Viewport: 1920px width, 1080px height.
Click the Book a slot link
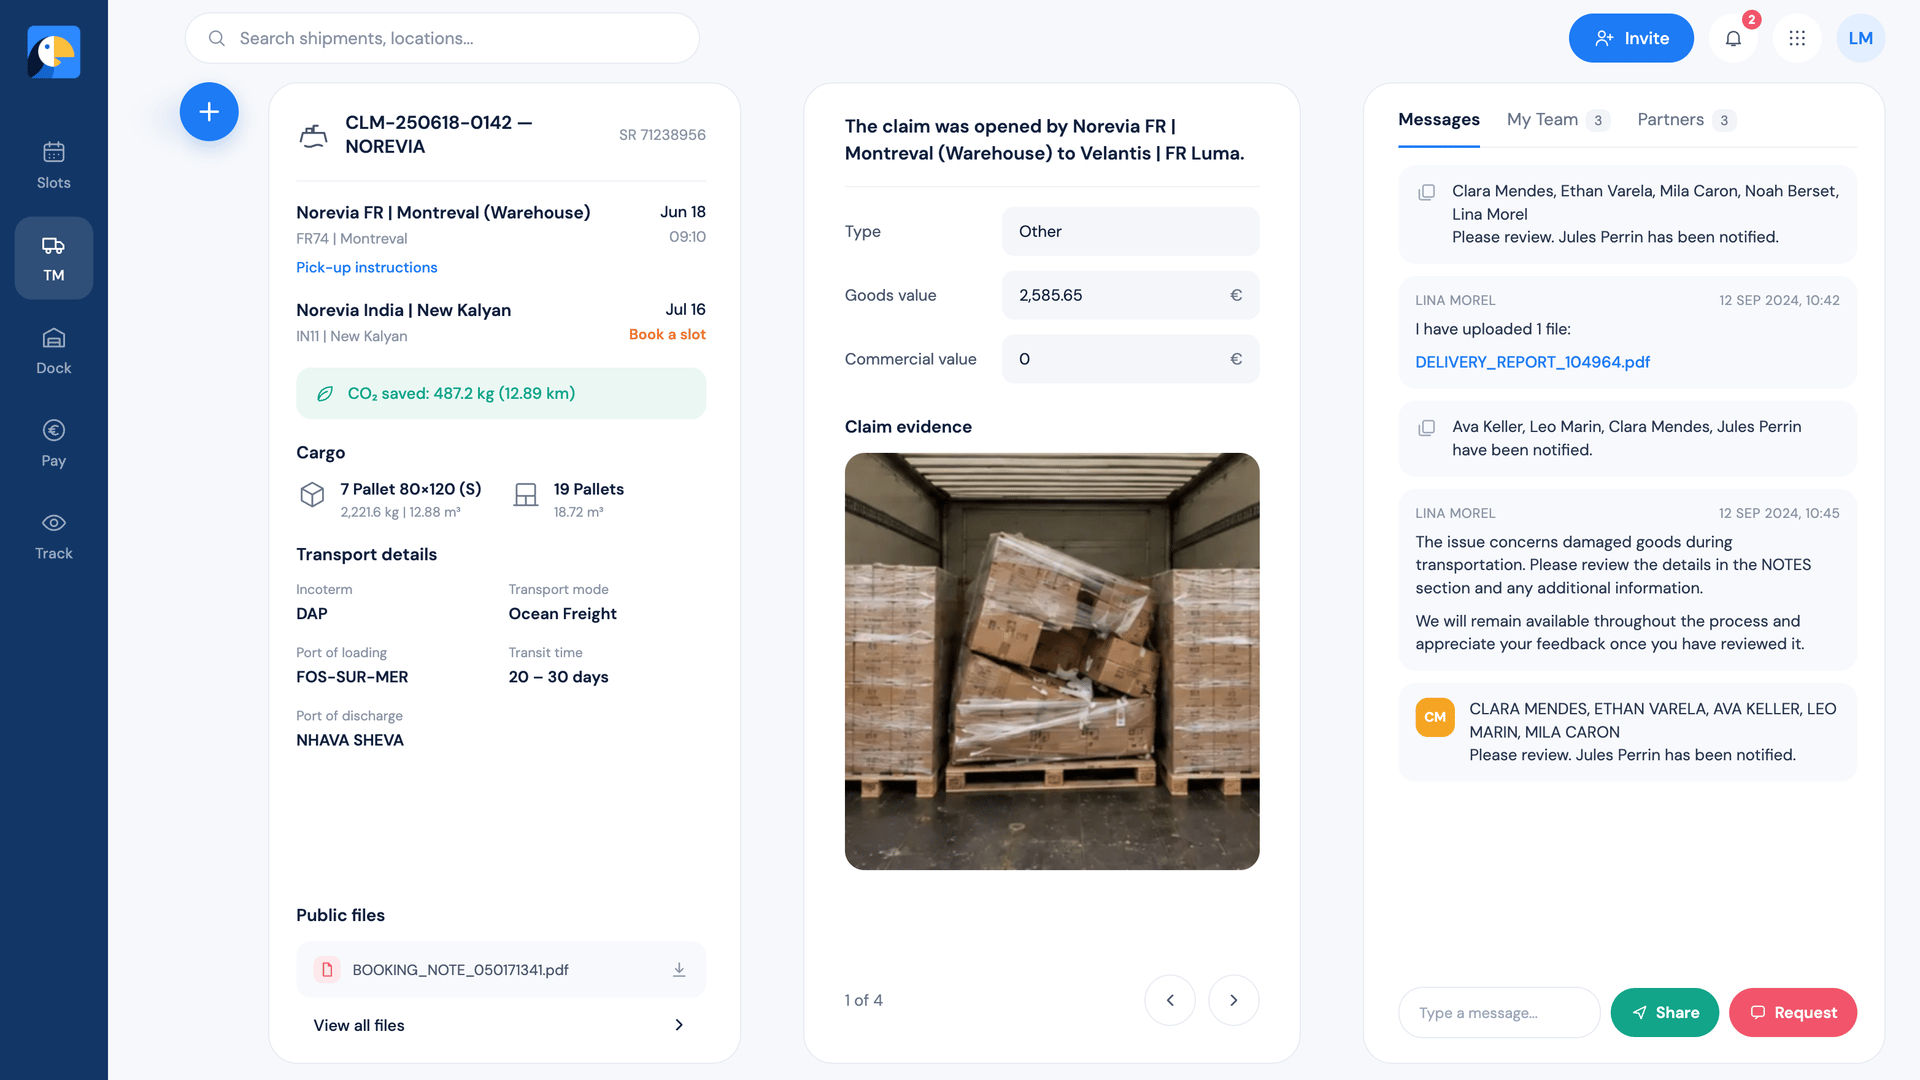(667, 334)
